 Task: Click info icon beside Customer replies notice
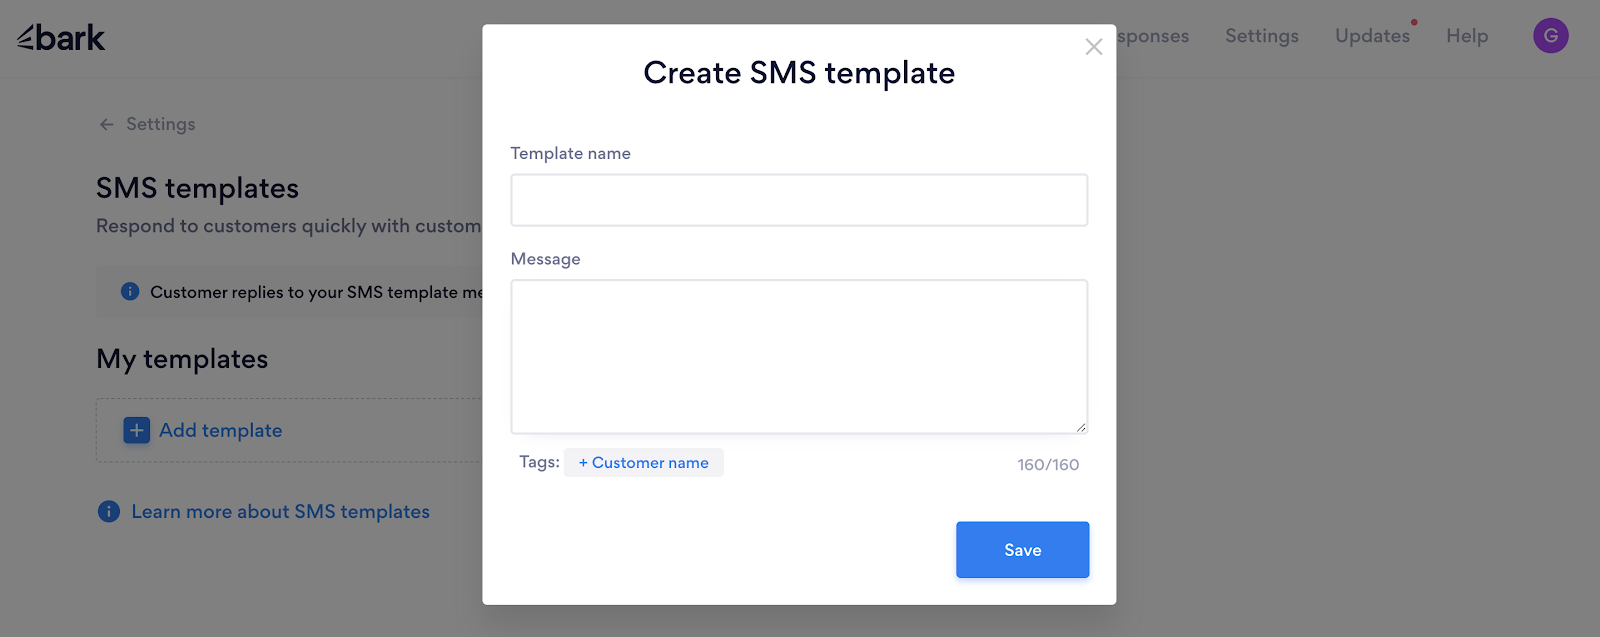tap(130, 292)
